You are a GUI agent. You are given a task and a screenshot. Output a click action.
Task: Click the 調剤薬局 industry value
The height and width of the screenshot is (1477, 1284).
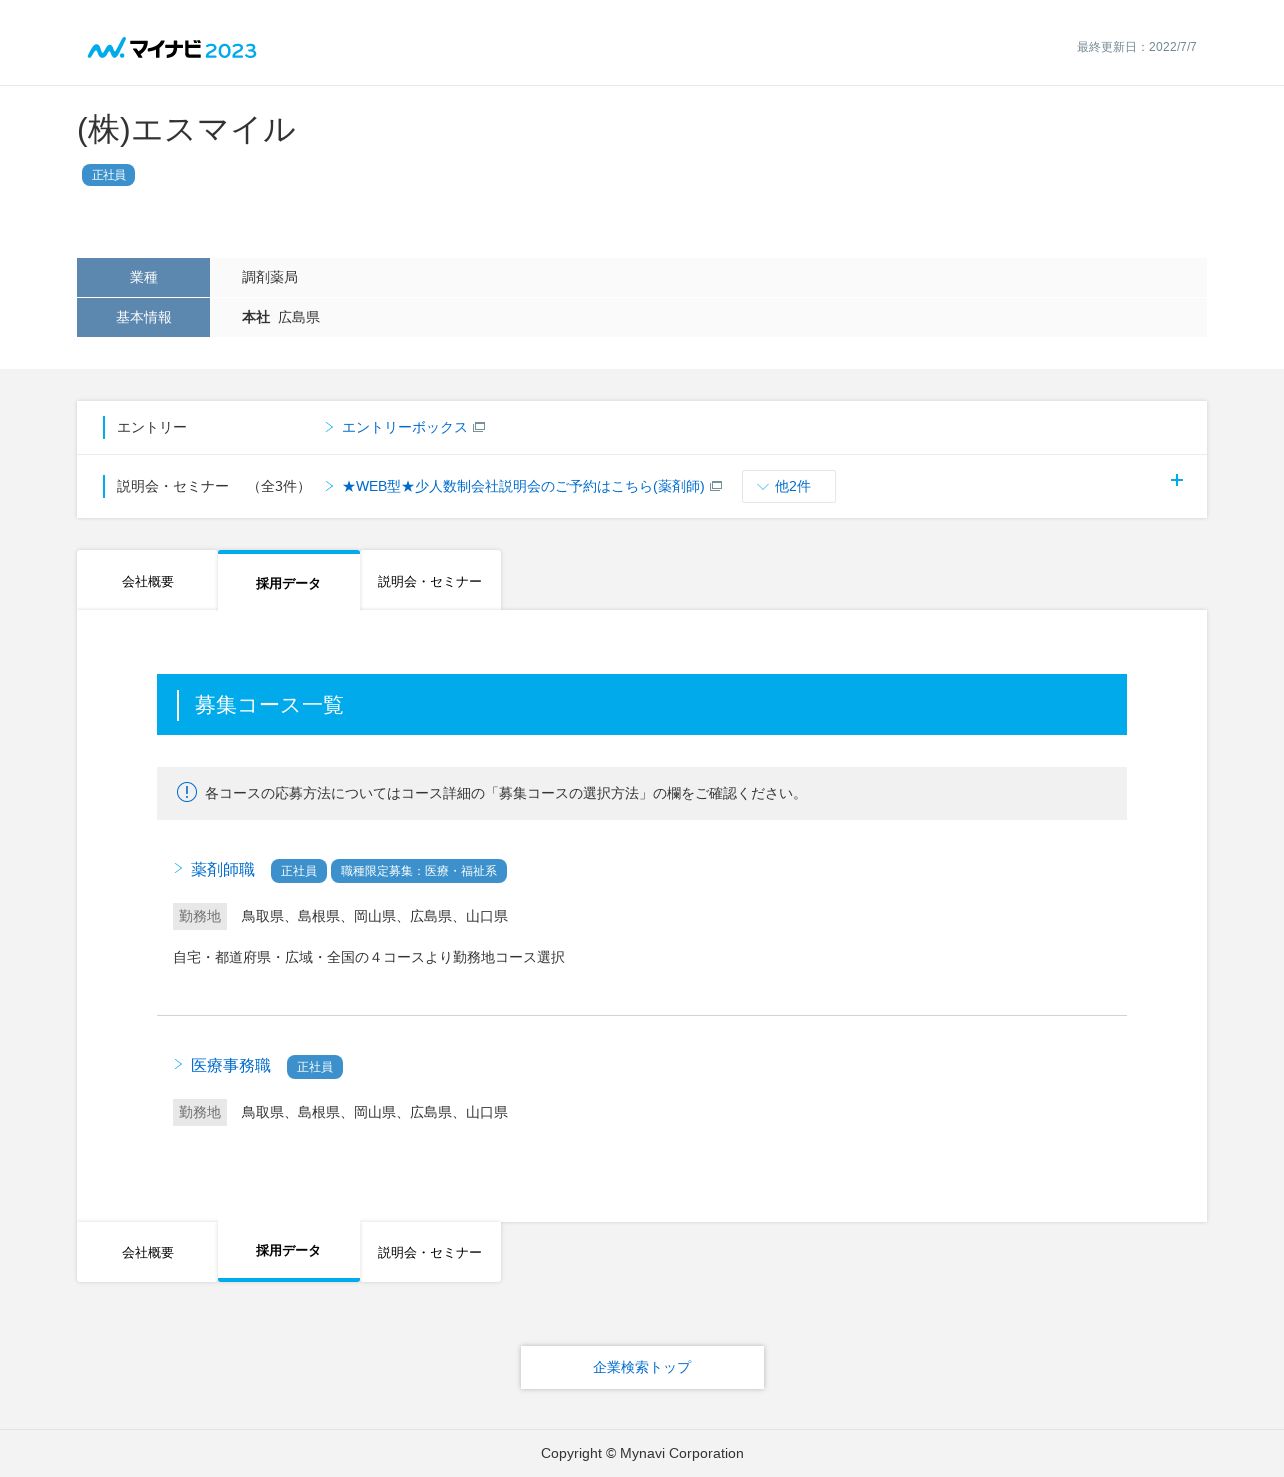[x=270, y=277]
